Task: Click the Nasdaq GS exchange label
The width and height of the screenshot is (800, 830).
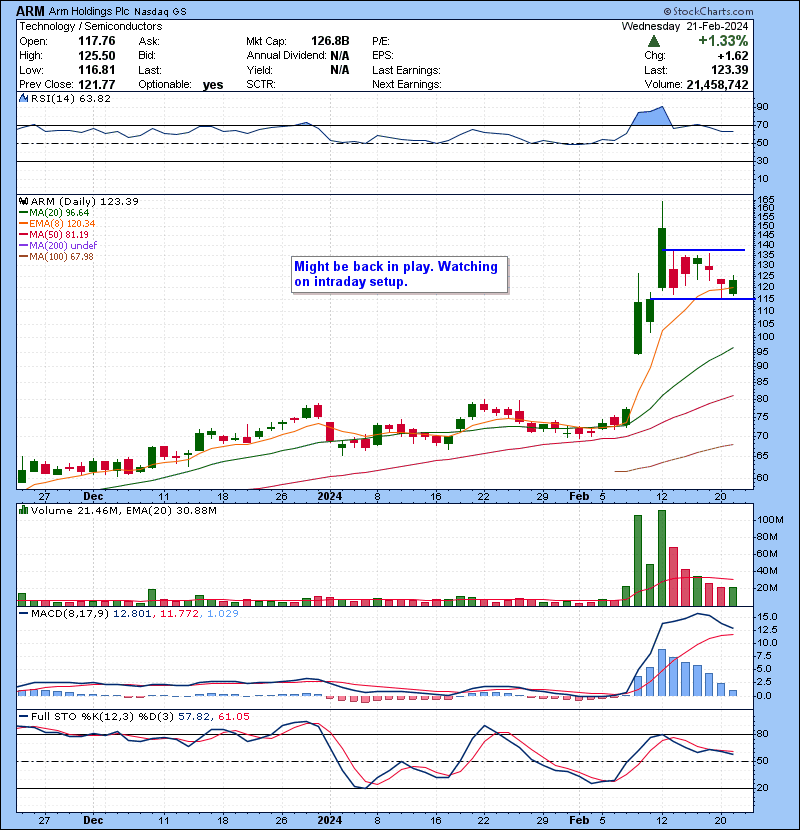Action: [x=160, y=12]
